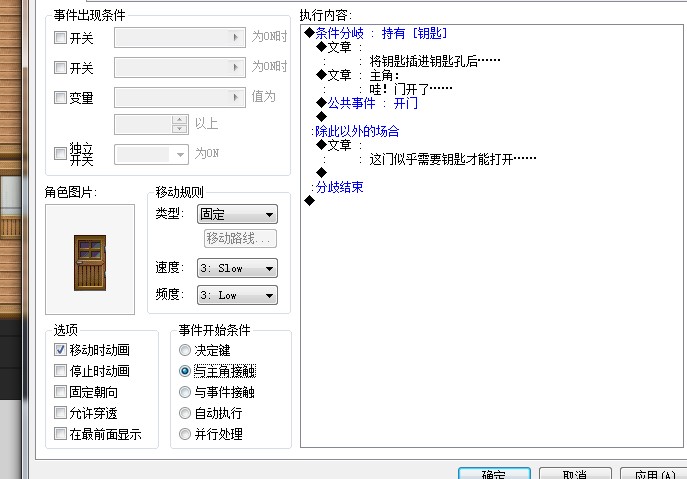The image size is (687, 479).
Task: Click the 应用(A) apply button
Action: (x=654, y=473)
